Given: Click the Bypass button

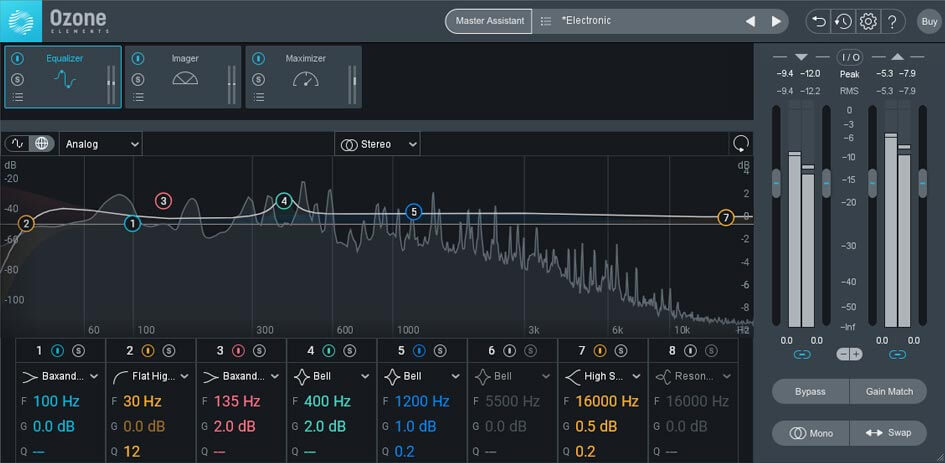Looking at the screenshot, I should (811, 392).
